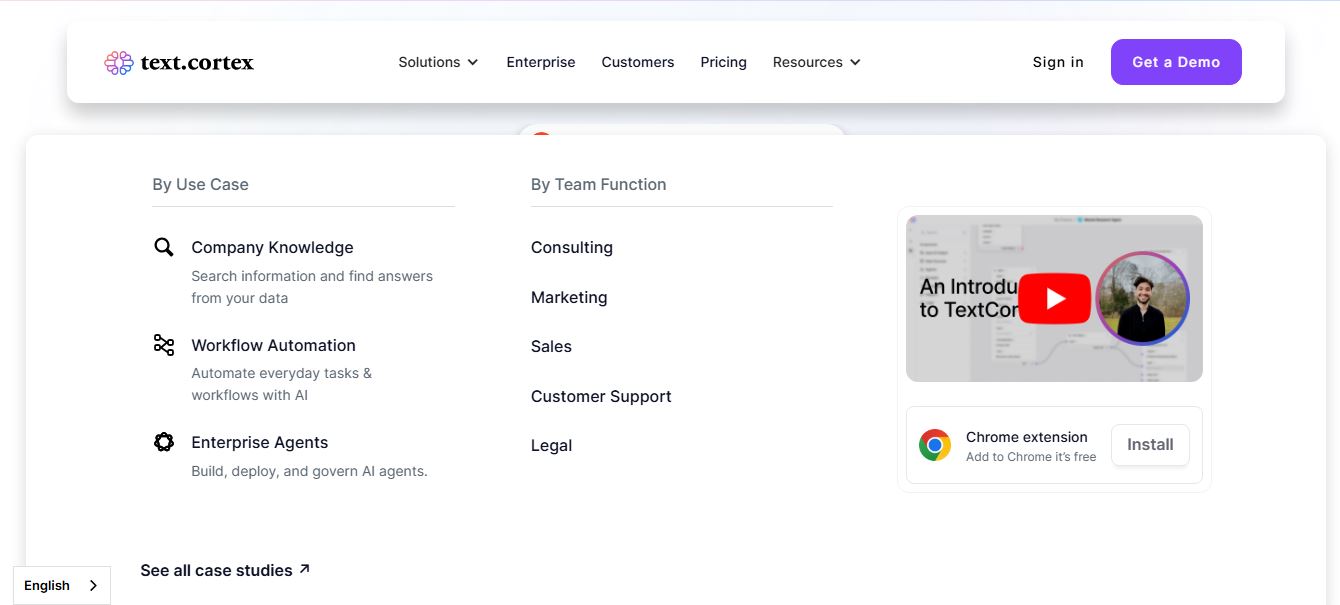Screen dimensions: 1340x605
Task: Expand the Resources menu chevron
Action: pos(855,62)
